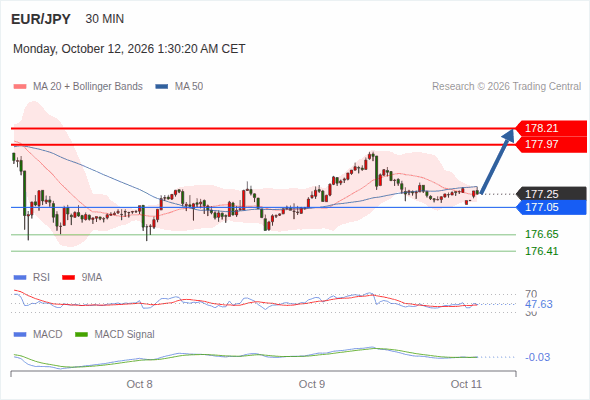Click the EUR/JPY pair title
Image resolution: width=590 pixels, height=400 pixels.
click(x=41, y=19)
